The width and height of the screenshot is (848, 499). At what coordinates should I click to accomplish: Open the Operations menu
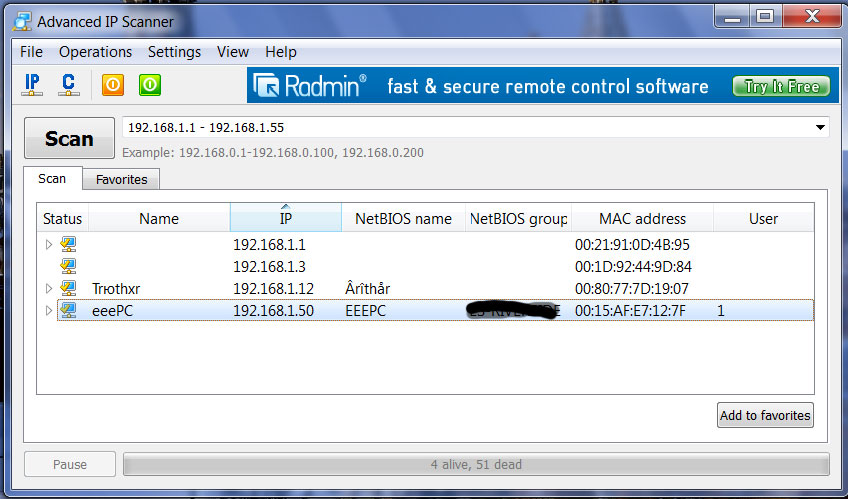pos(95,52)
